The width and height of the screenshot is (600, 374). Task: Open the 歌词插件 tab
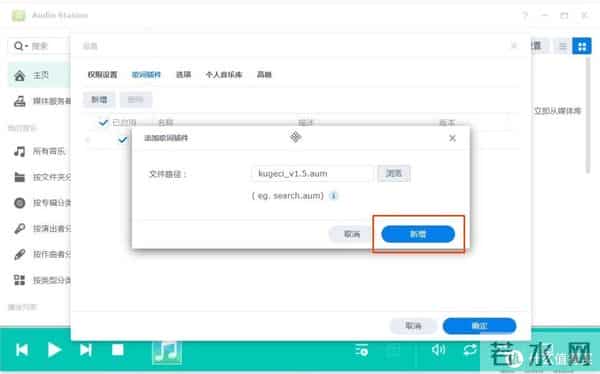(146, 75)
